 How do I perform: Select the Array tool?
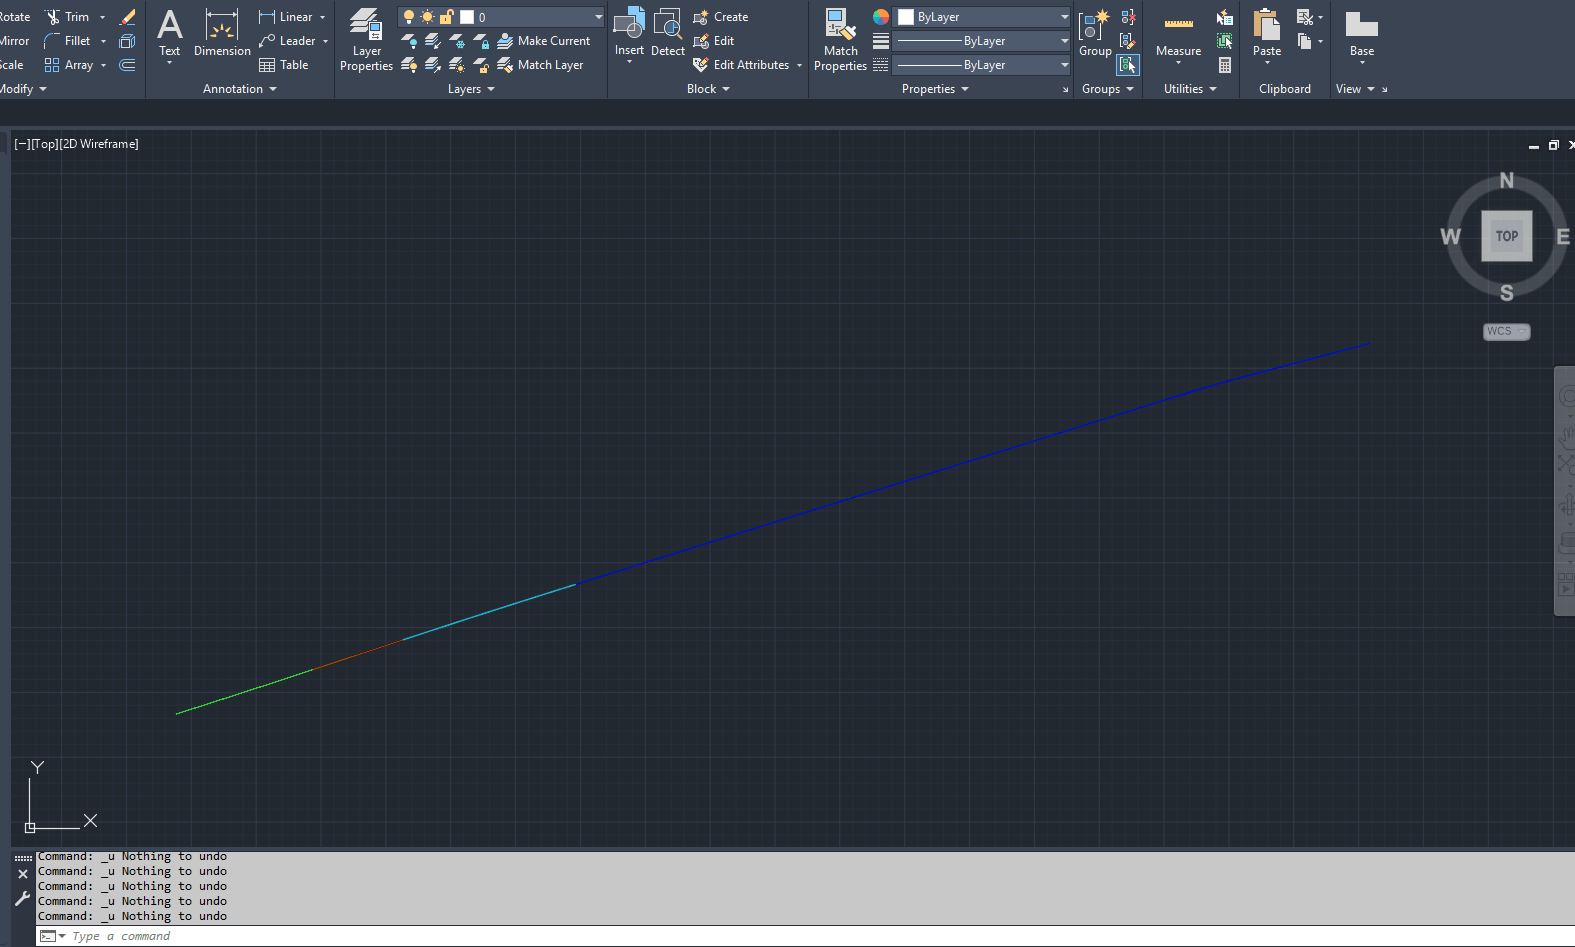pyautogui.click(x=69, y=65)
